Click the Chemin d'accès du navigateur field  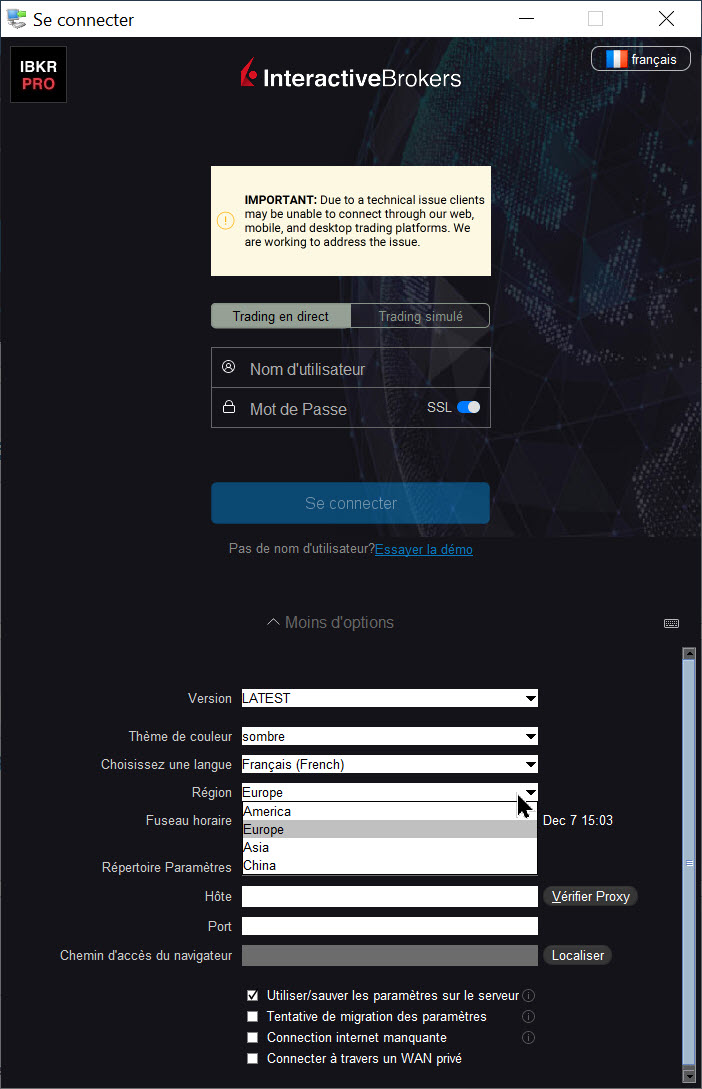click(390, 956)
